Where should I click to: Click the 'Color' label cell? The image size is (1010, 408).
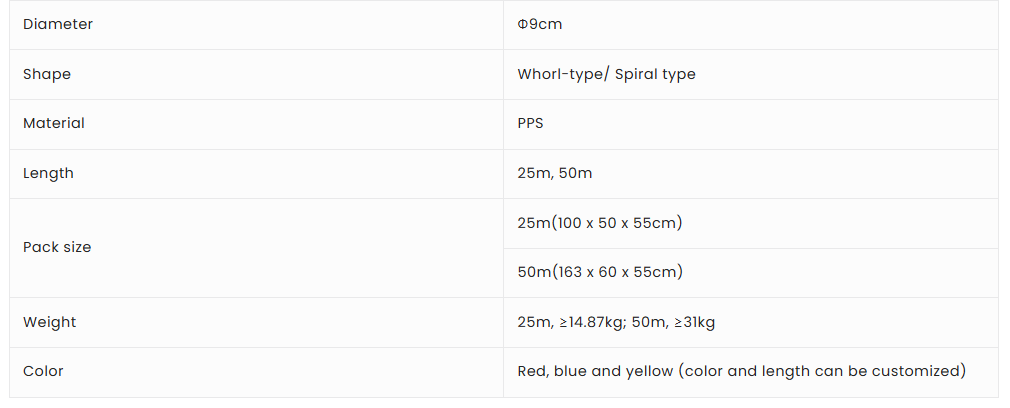[43, 371]
